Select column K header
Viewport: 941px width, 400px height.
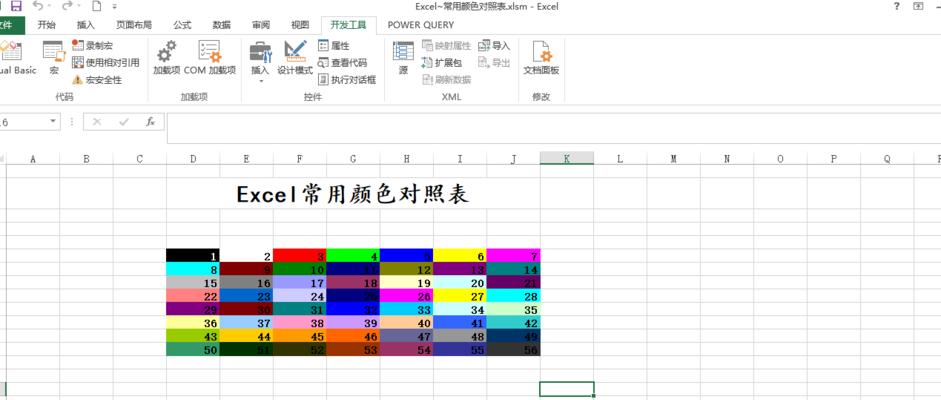pos(567,158)
